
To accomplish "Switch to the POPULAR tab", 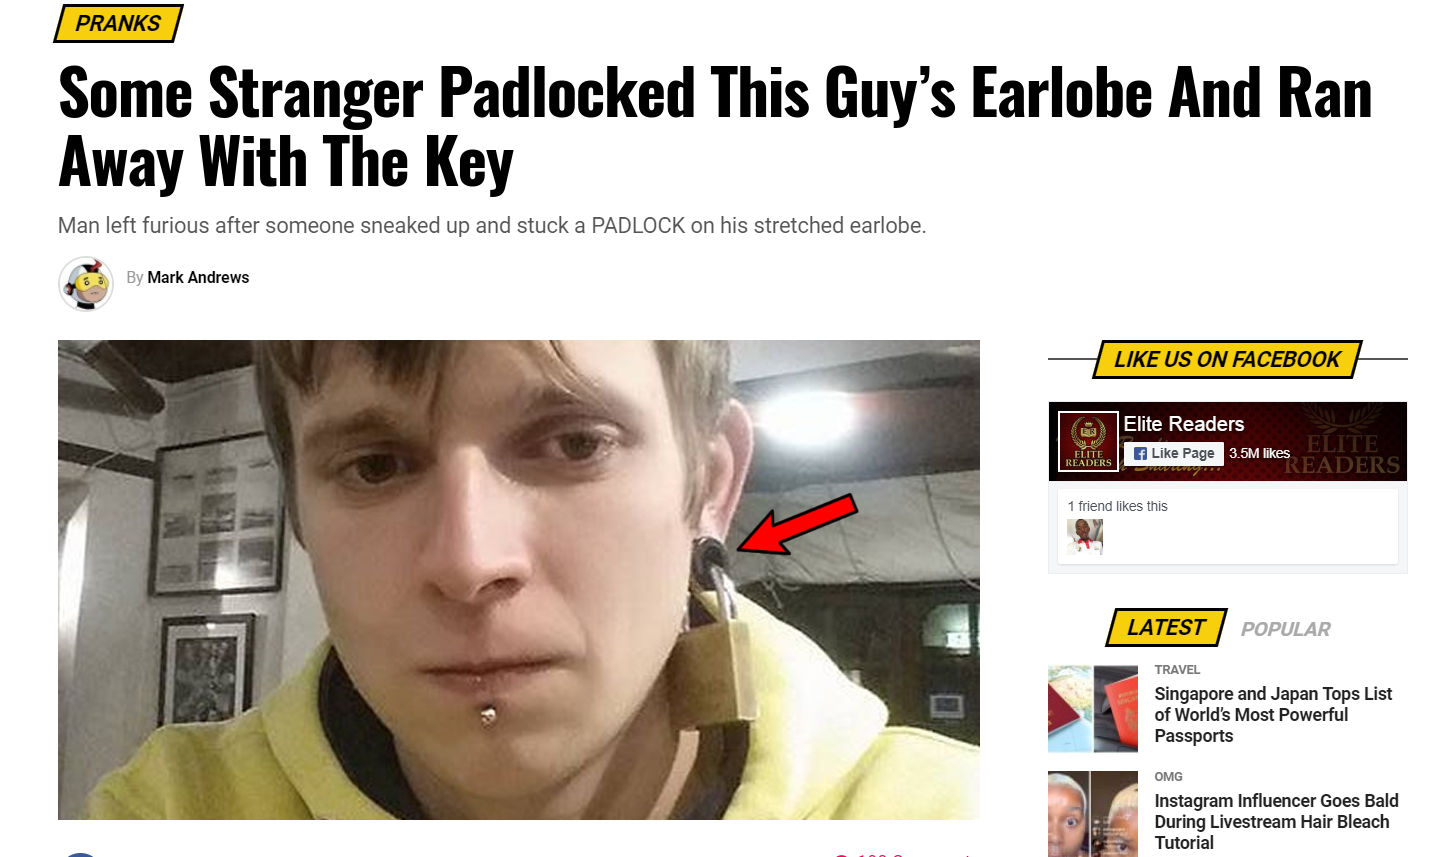I will click(x=1285, y=629).
